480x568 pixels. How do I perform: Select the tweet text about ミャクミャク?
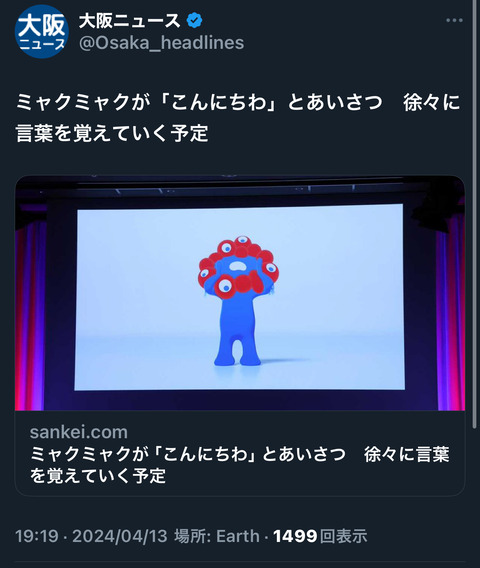(x=238, y=117)
